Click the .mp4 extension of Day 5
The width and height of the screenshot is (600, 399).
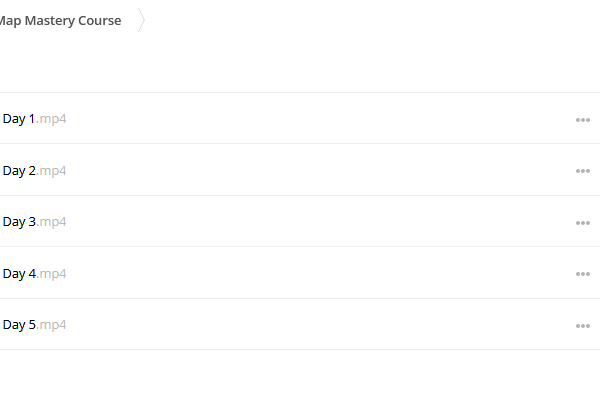[51, 325]
